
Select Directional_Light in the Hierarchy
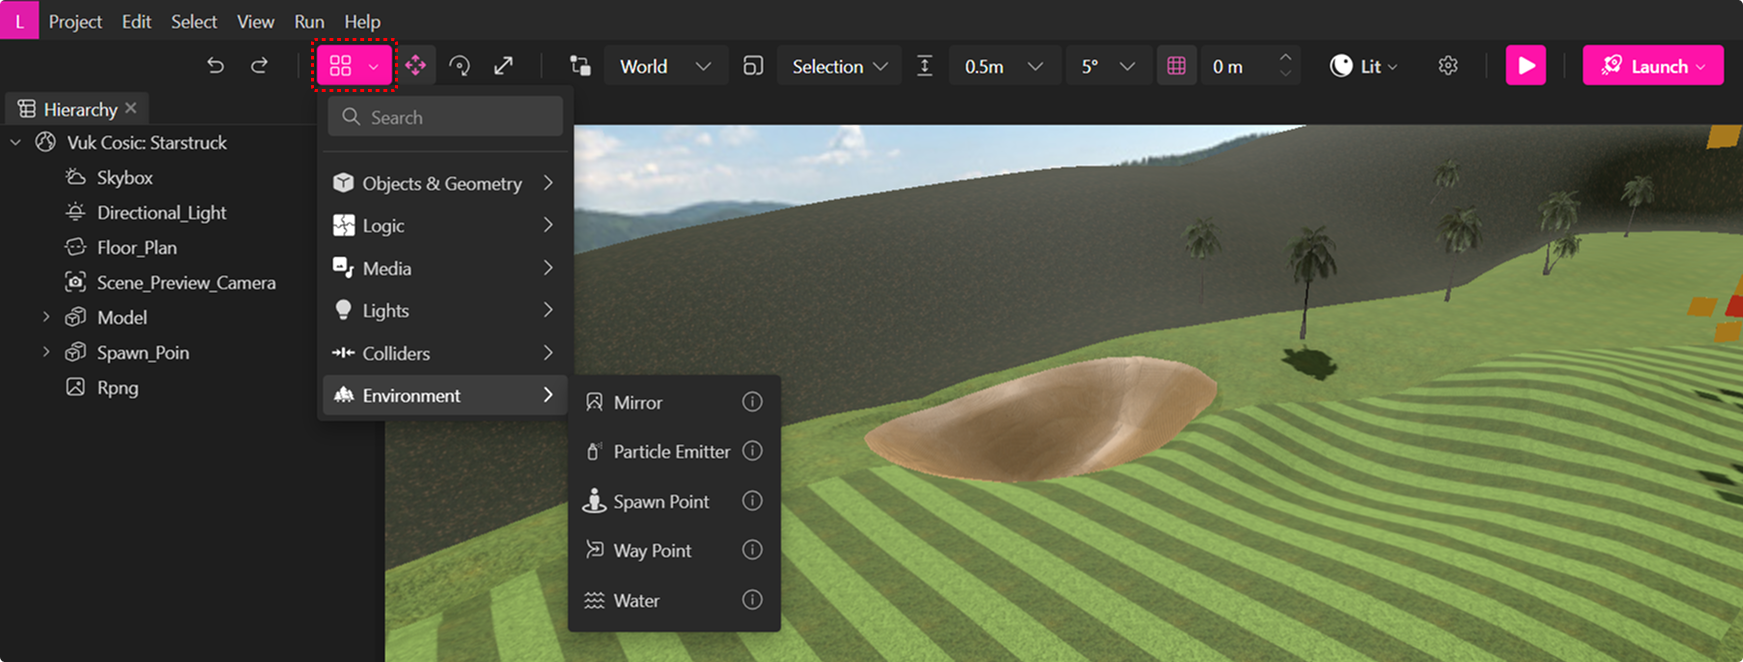point(161,212)
